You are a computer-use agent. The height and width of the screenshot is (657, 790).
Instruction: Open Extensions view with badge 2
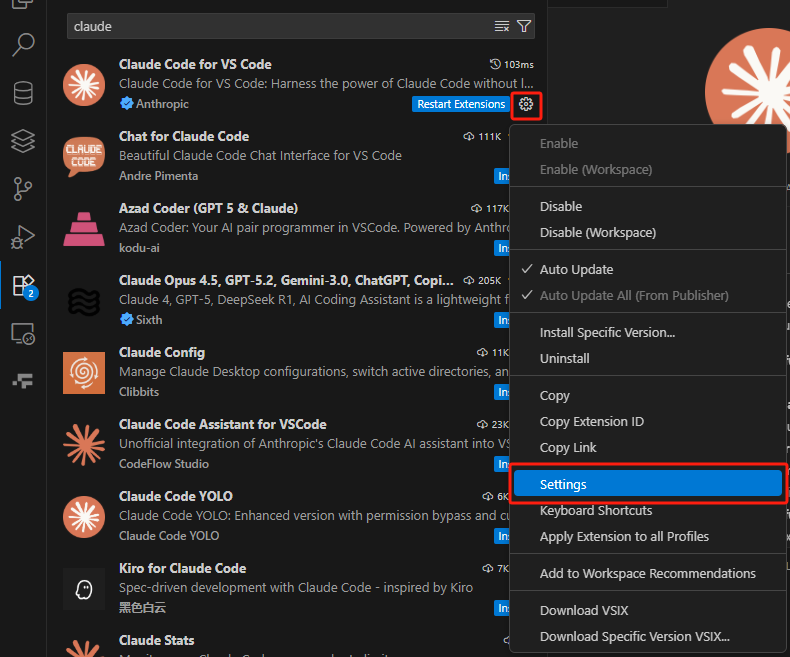coord(24,286)
